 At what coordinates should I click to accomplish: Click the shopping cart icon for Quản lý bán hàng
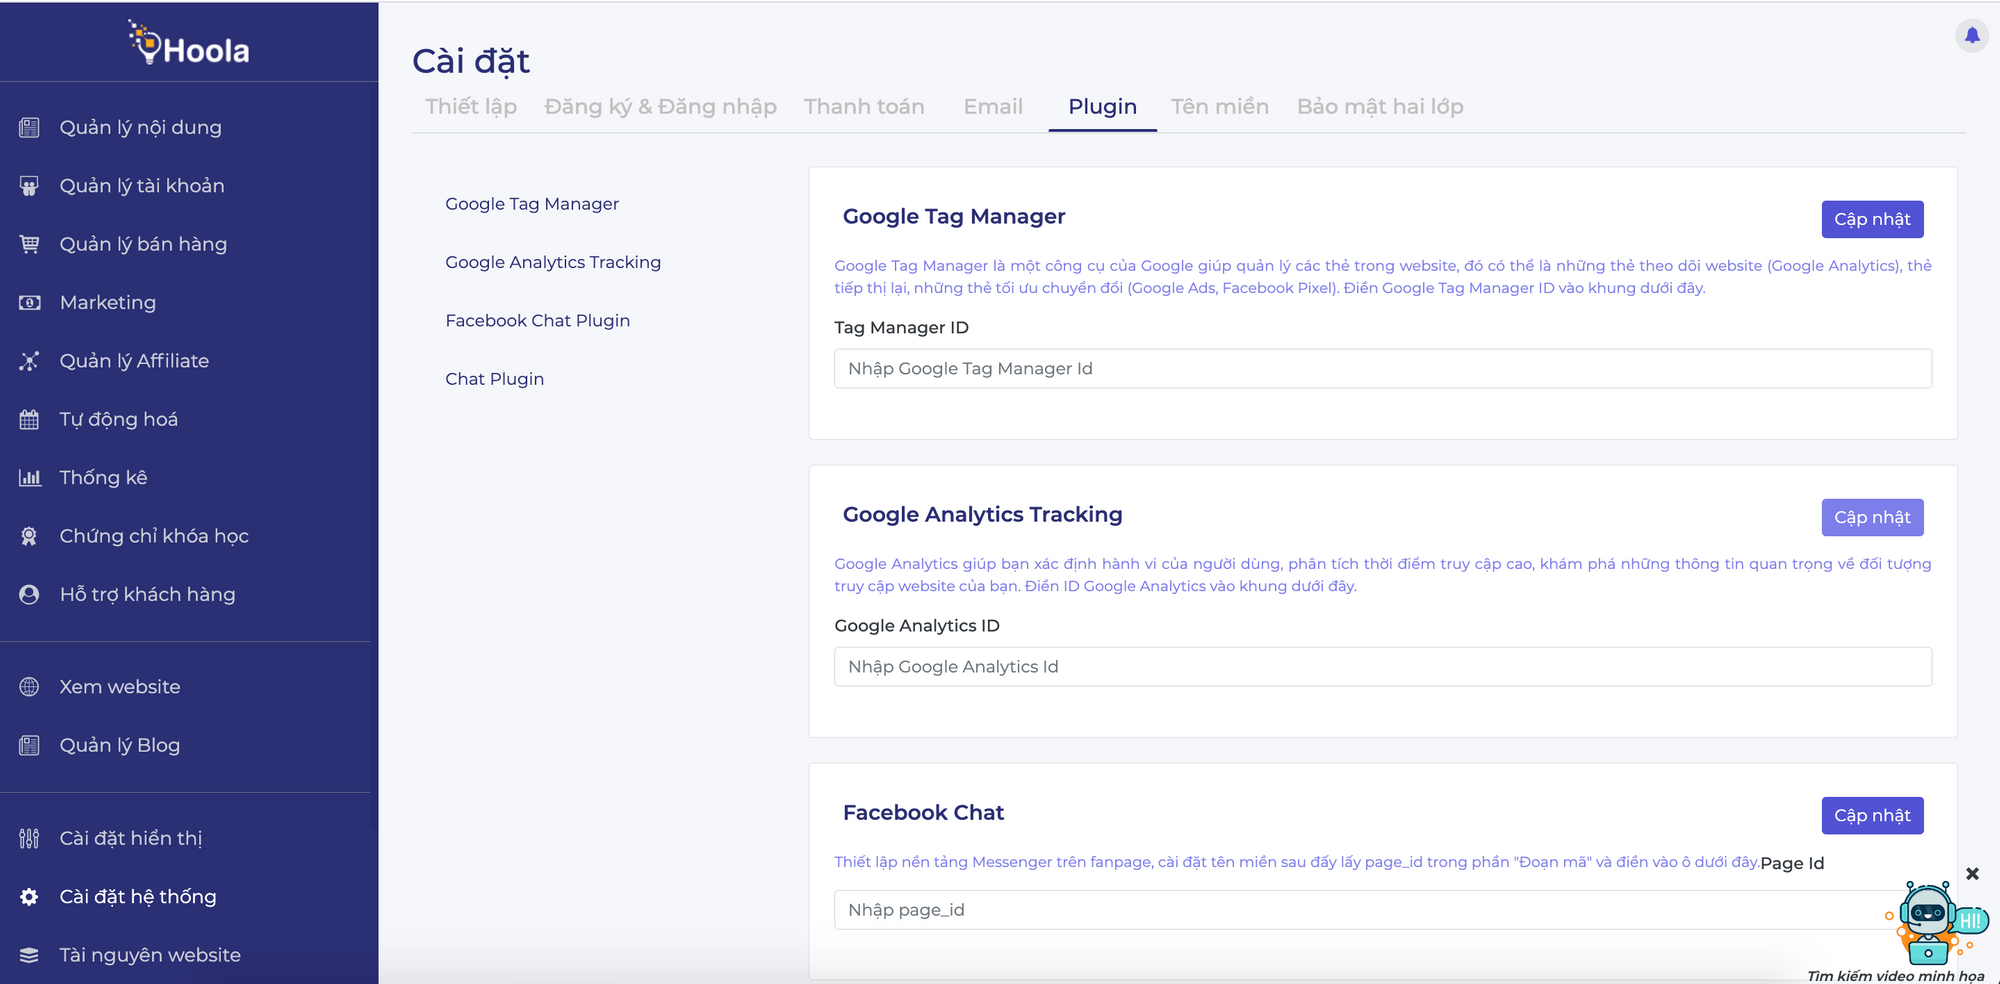tap(29, 244)
